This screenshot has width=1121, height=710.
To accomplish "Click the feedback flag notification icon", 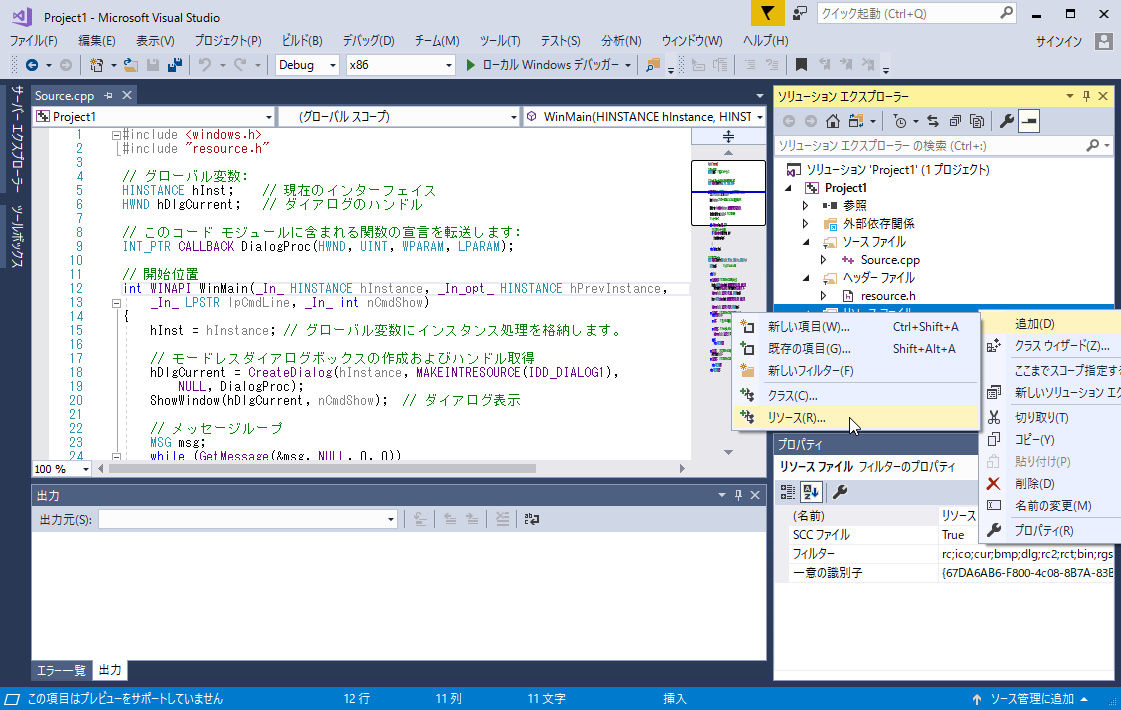I will pyautogui.click(x=766, y=13).
